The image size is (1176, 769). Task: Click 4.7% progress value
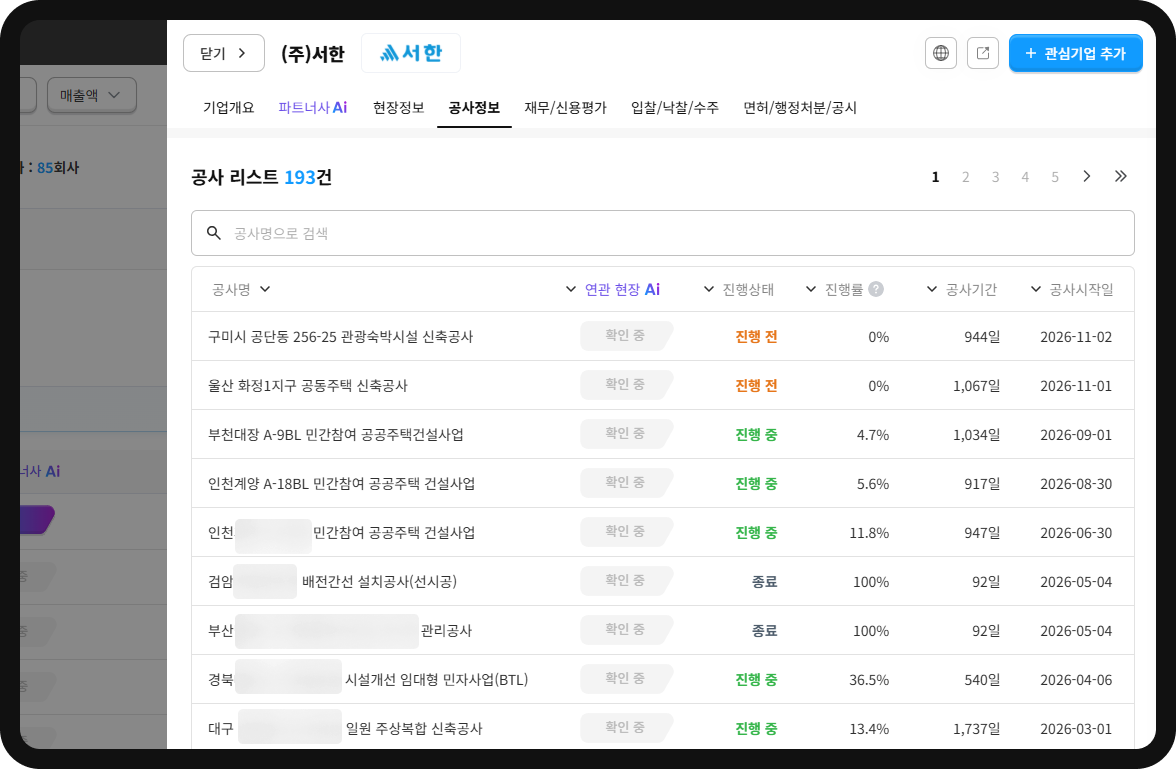coord(873,435)
